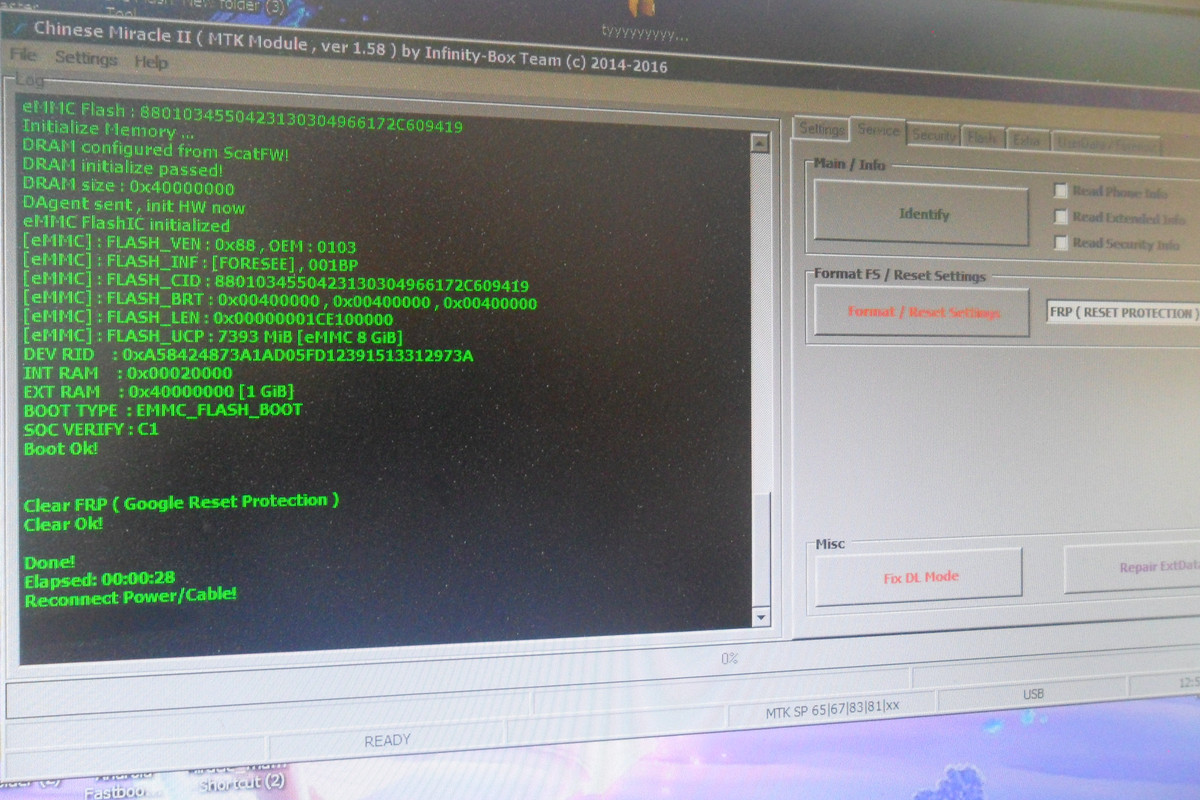Image resolution: width=1200 pixels, height=800 pixels.
Task: Switch to the Security tab
Action: tap(934, 135)
